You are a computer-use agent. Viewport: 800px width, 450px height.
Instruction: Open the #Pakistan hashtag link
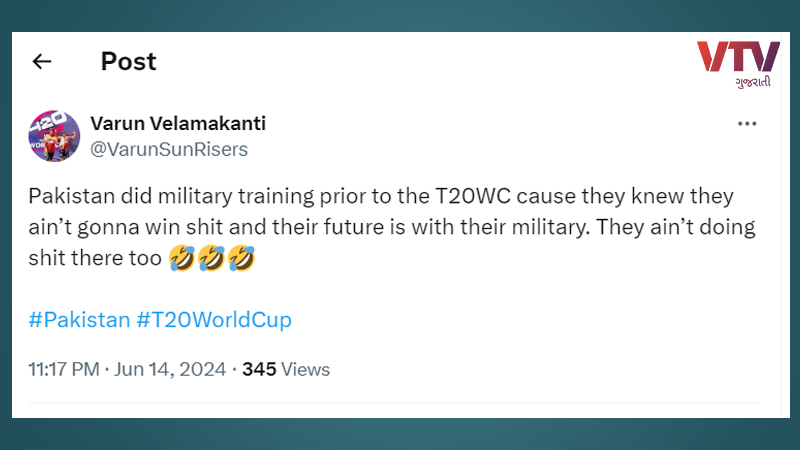79,320
